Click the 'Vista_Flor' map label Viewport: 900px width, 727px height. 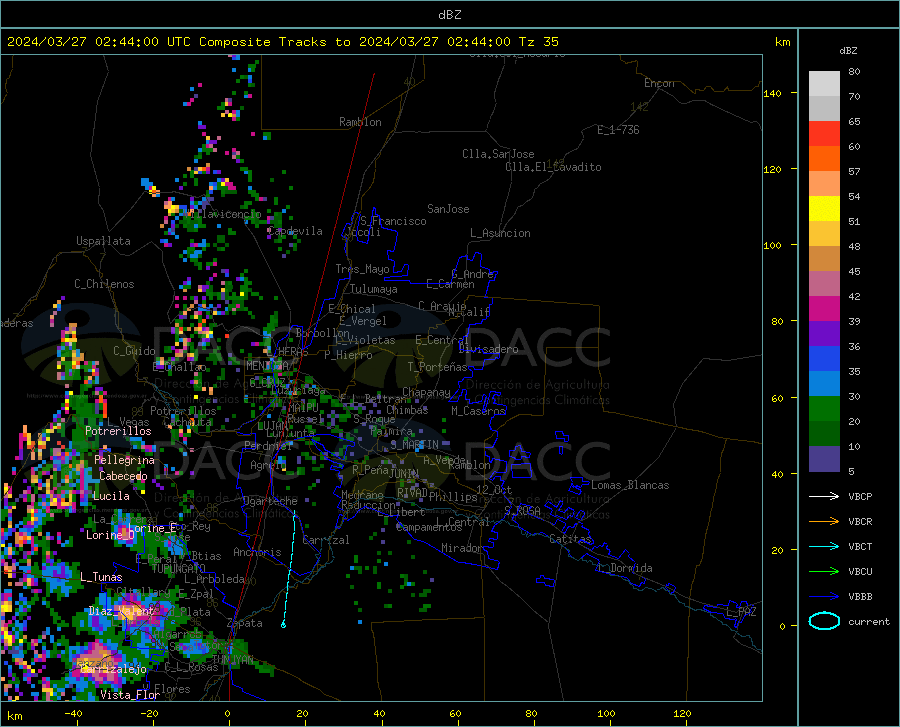pos(130,695)
